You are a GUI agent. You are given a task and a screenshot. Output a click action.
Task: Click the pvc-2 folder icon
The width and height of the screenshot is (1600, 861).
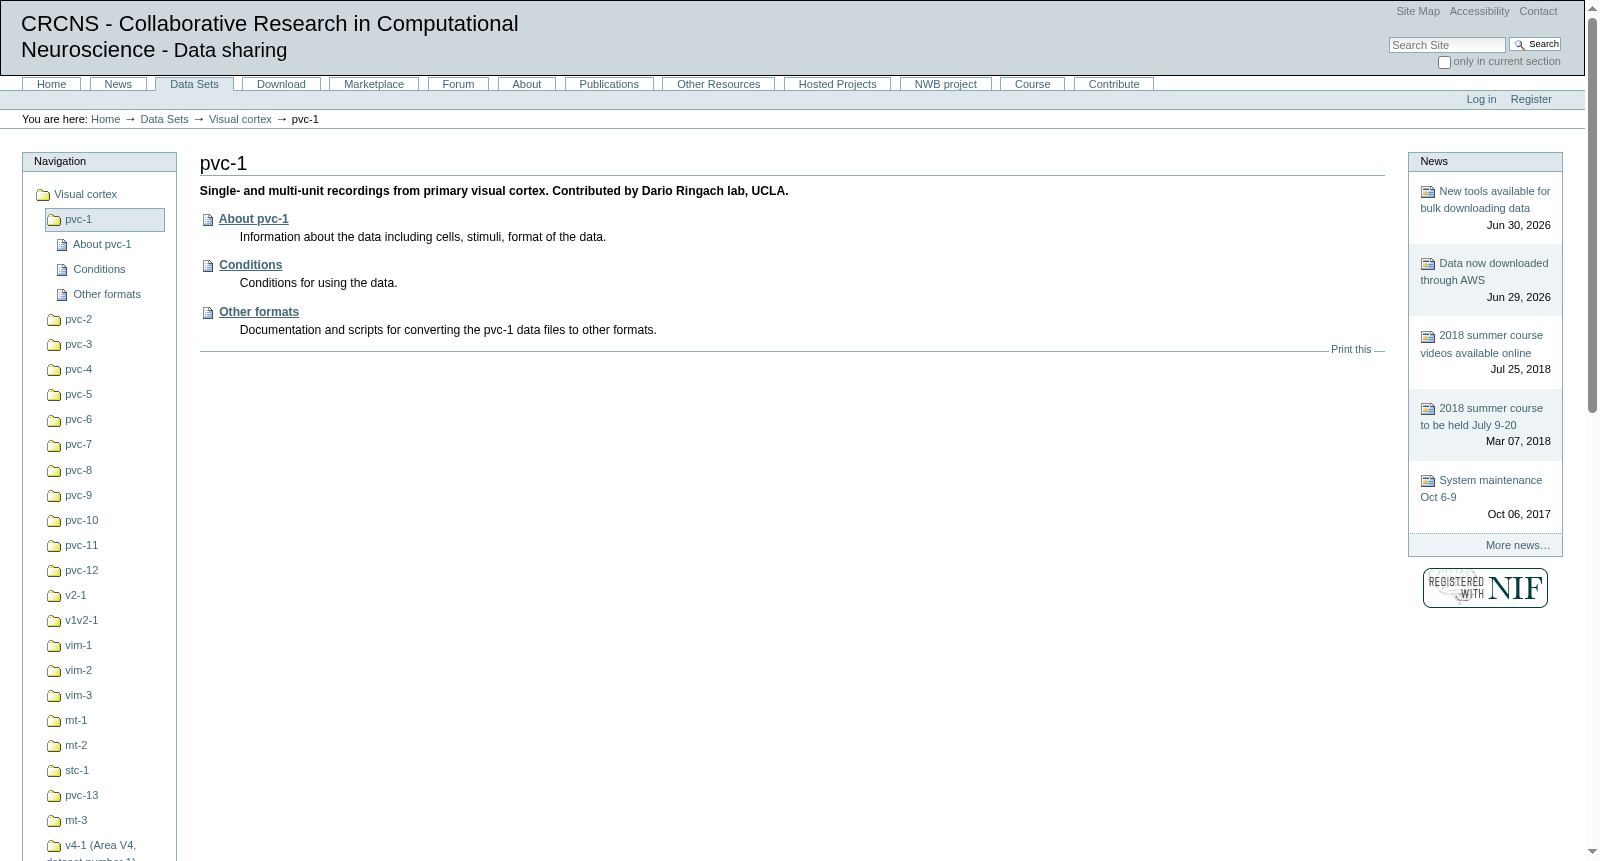[x=54, y=320]
